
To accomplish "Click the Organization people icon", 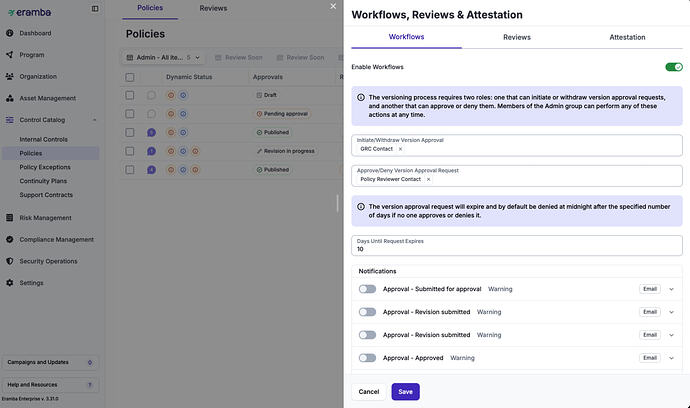I will click(x=10, y=76).
